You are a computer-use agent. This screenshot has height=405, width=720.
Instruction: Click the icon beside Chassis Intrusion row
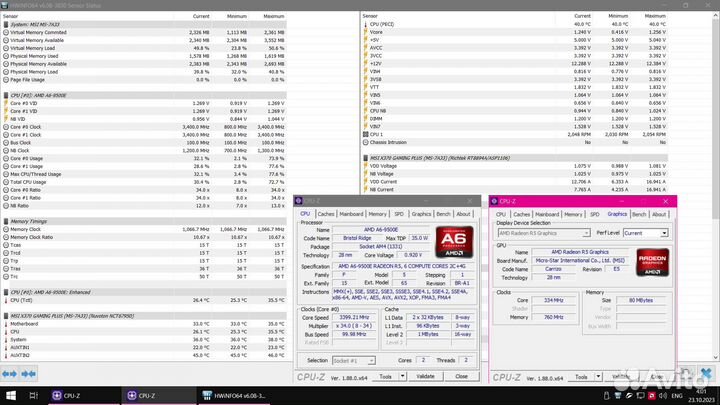point(366,142)
